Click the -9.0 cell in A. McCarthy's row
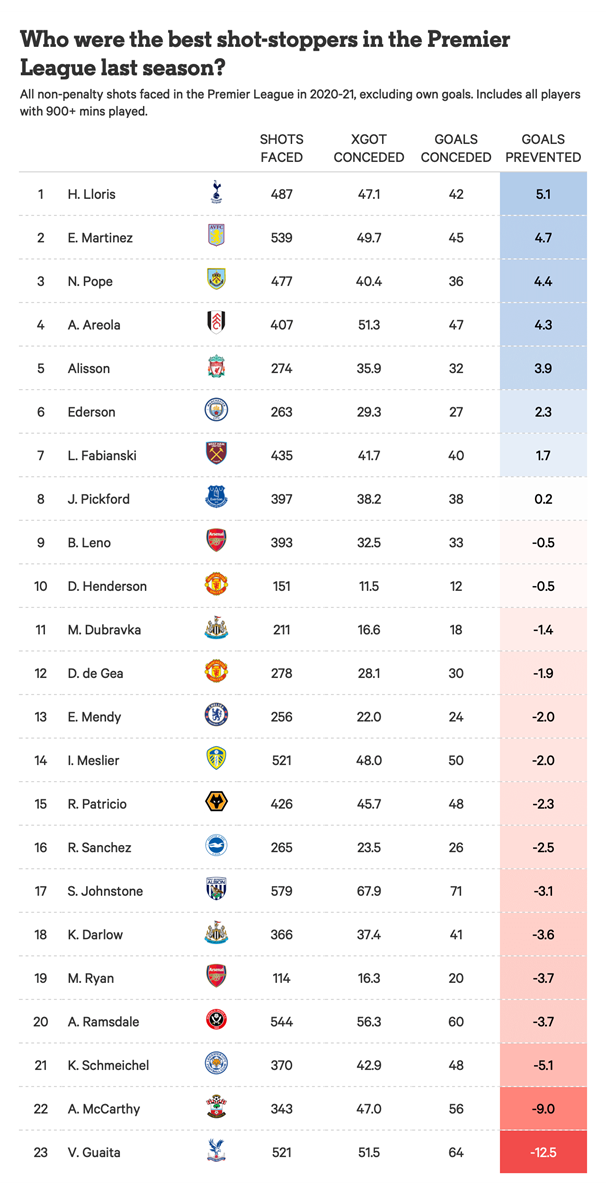 pos(543,1108)
